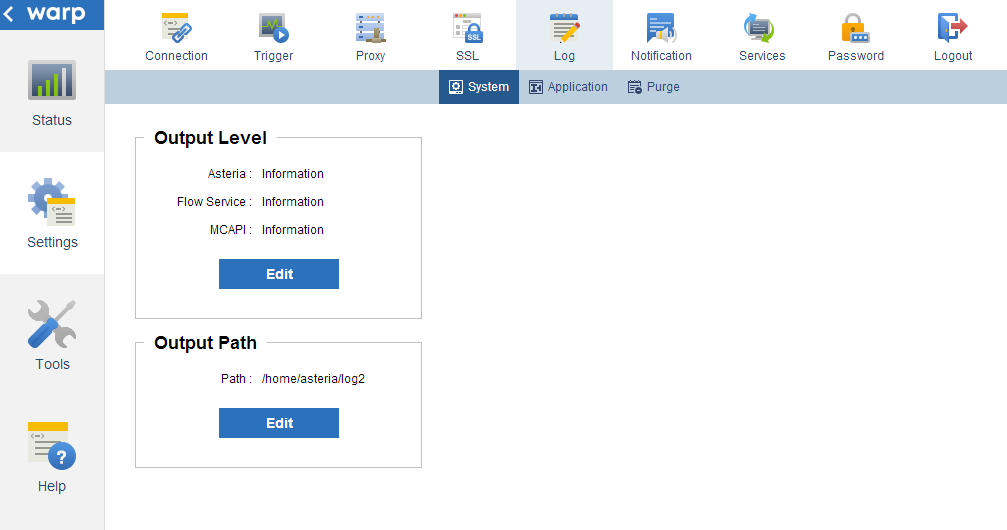Click the back chevron beside warp logo

[x=8, y=13]
